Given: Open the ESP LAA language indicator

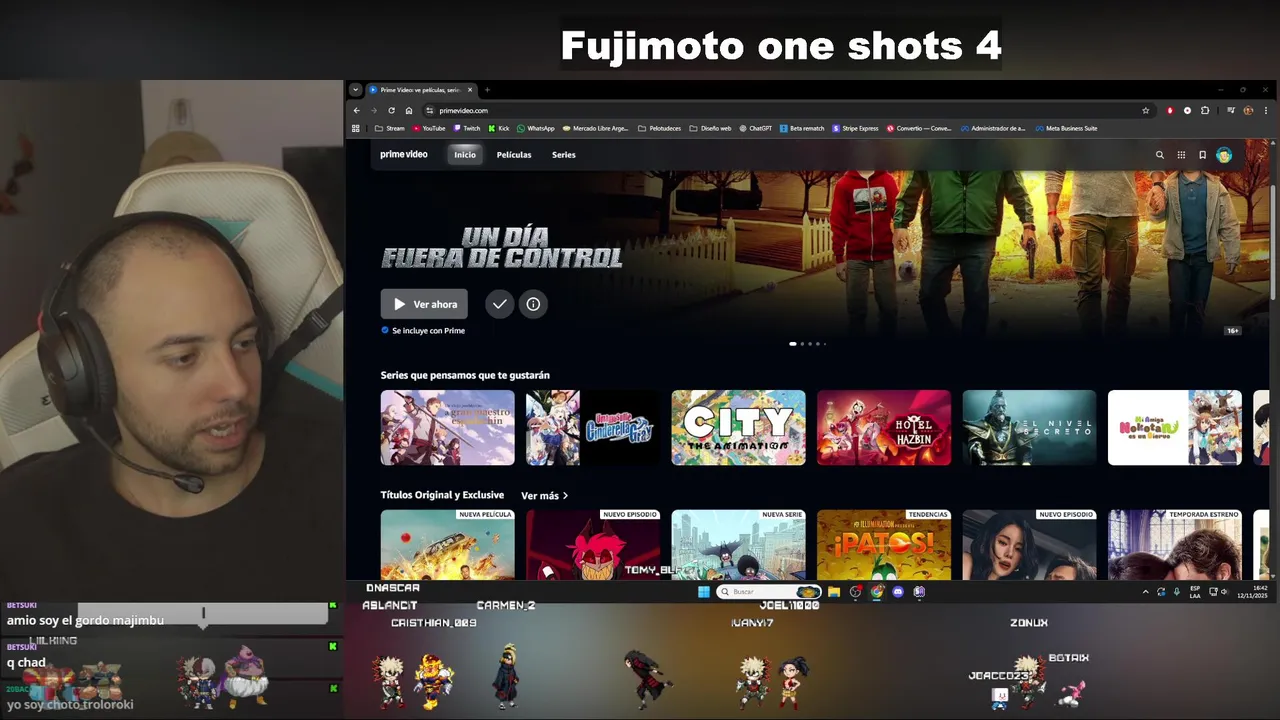Looking at the screenshot, I should coord(1195,590).
